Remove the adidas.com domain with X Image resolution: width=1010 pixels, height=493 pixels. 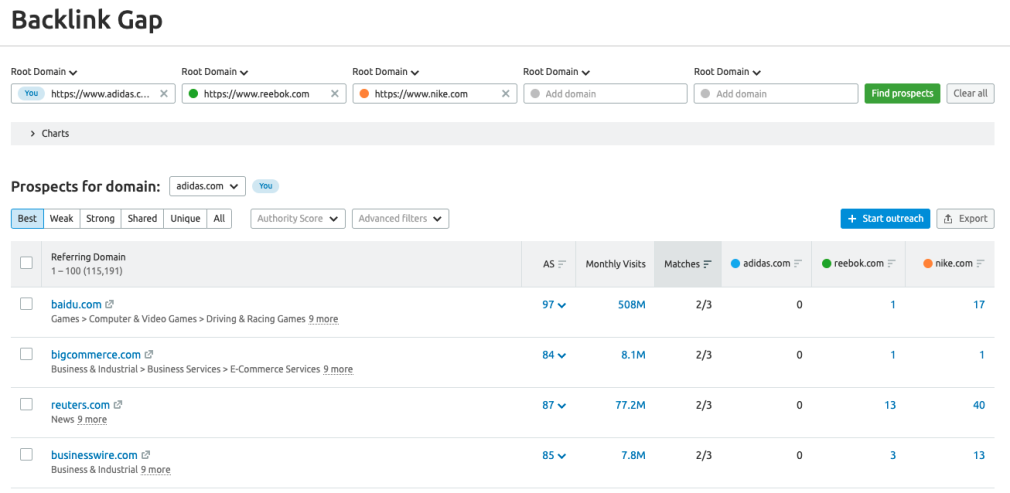coord(164,93)
